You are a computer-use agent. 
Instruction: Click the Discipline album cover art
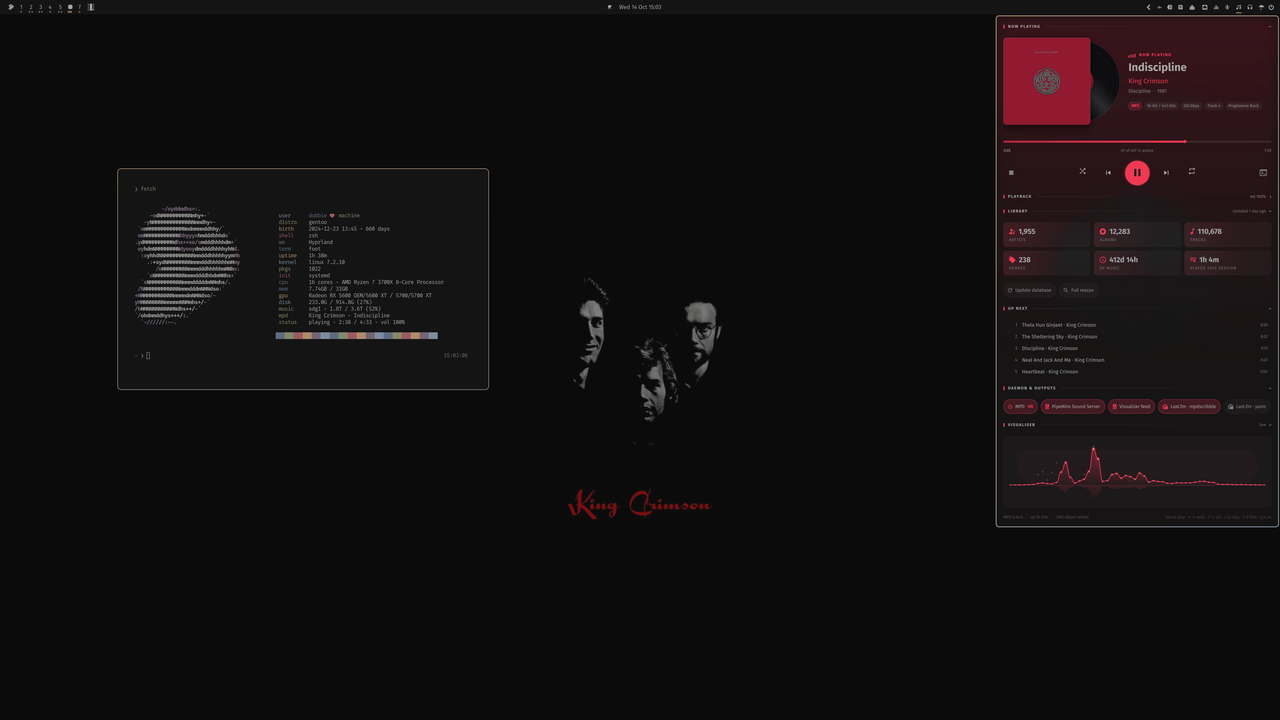click(1047, 81)
